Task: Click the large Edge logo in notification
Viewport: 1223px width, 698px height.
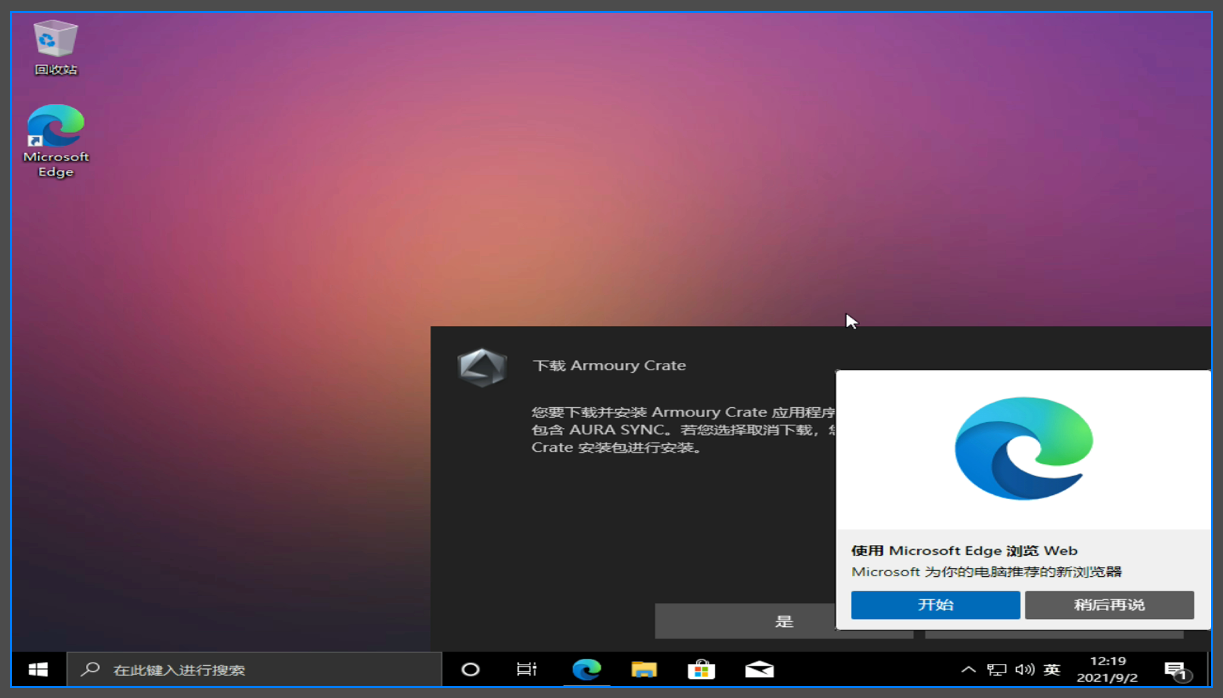Action: pyautogui.click(x=1024, y=448)
